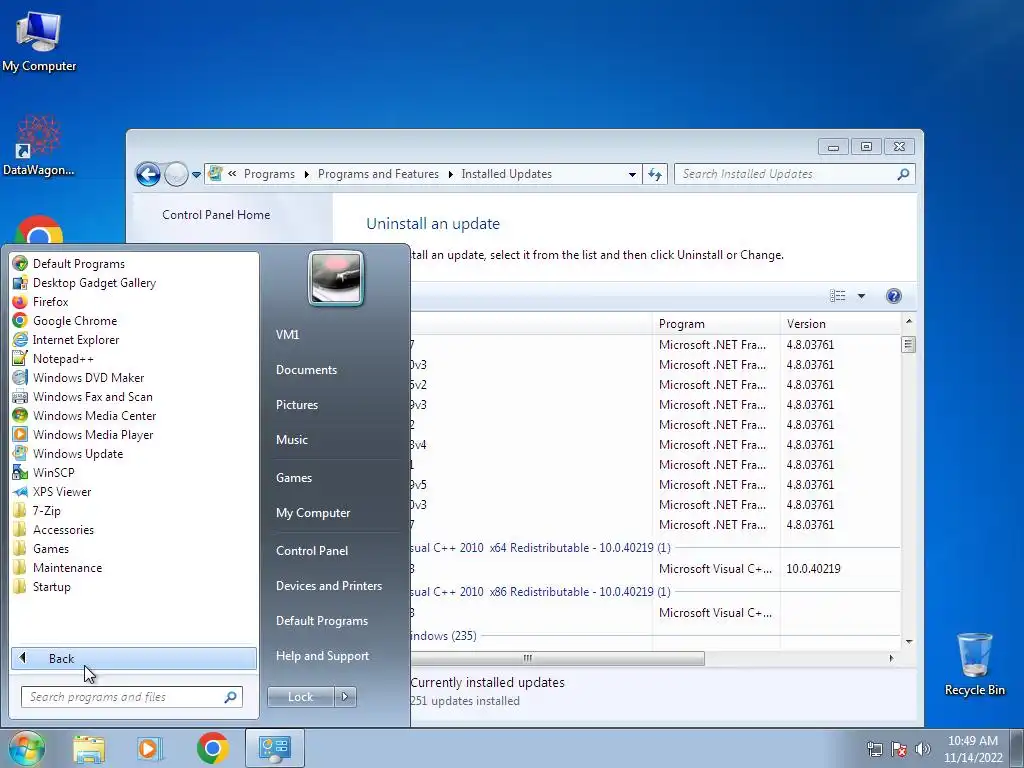Open Pictures from the Start menu

tap(296, 405)
